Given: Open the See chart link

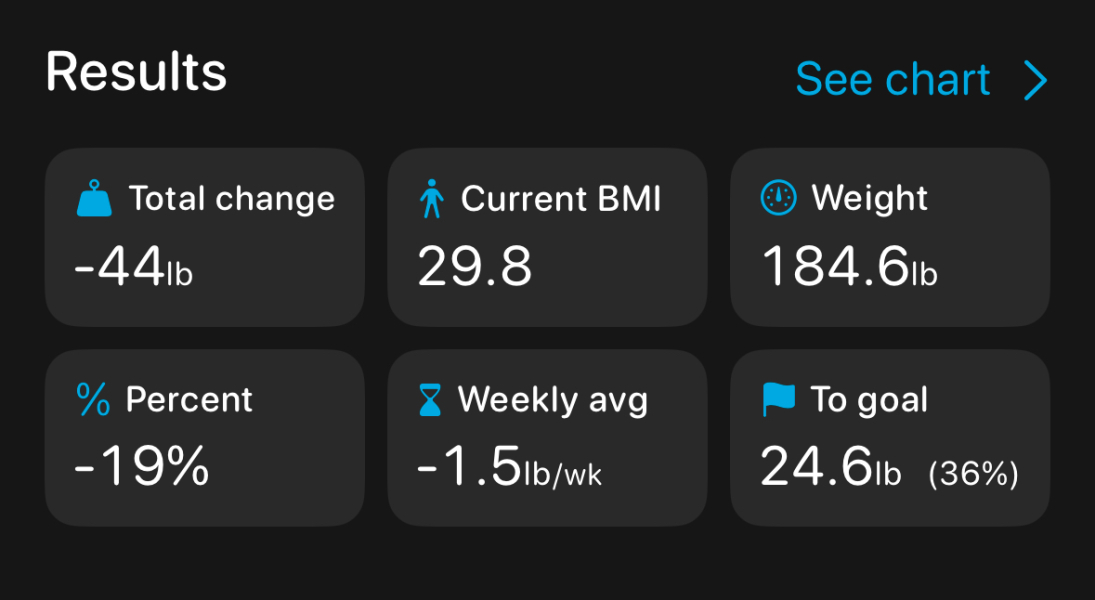Looking at the screenshot, I should (892, 80).
